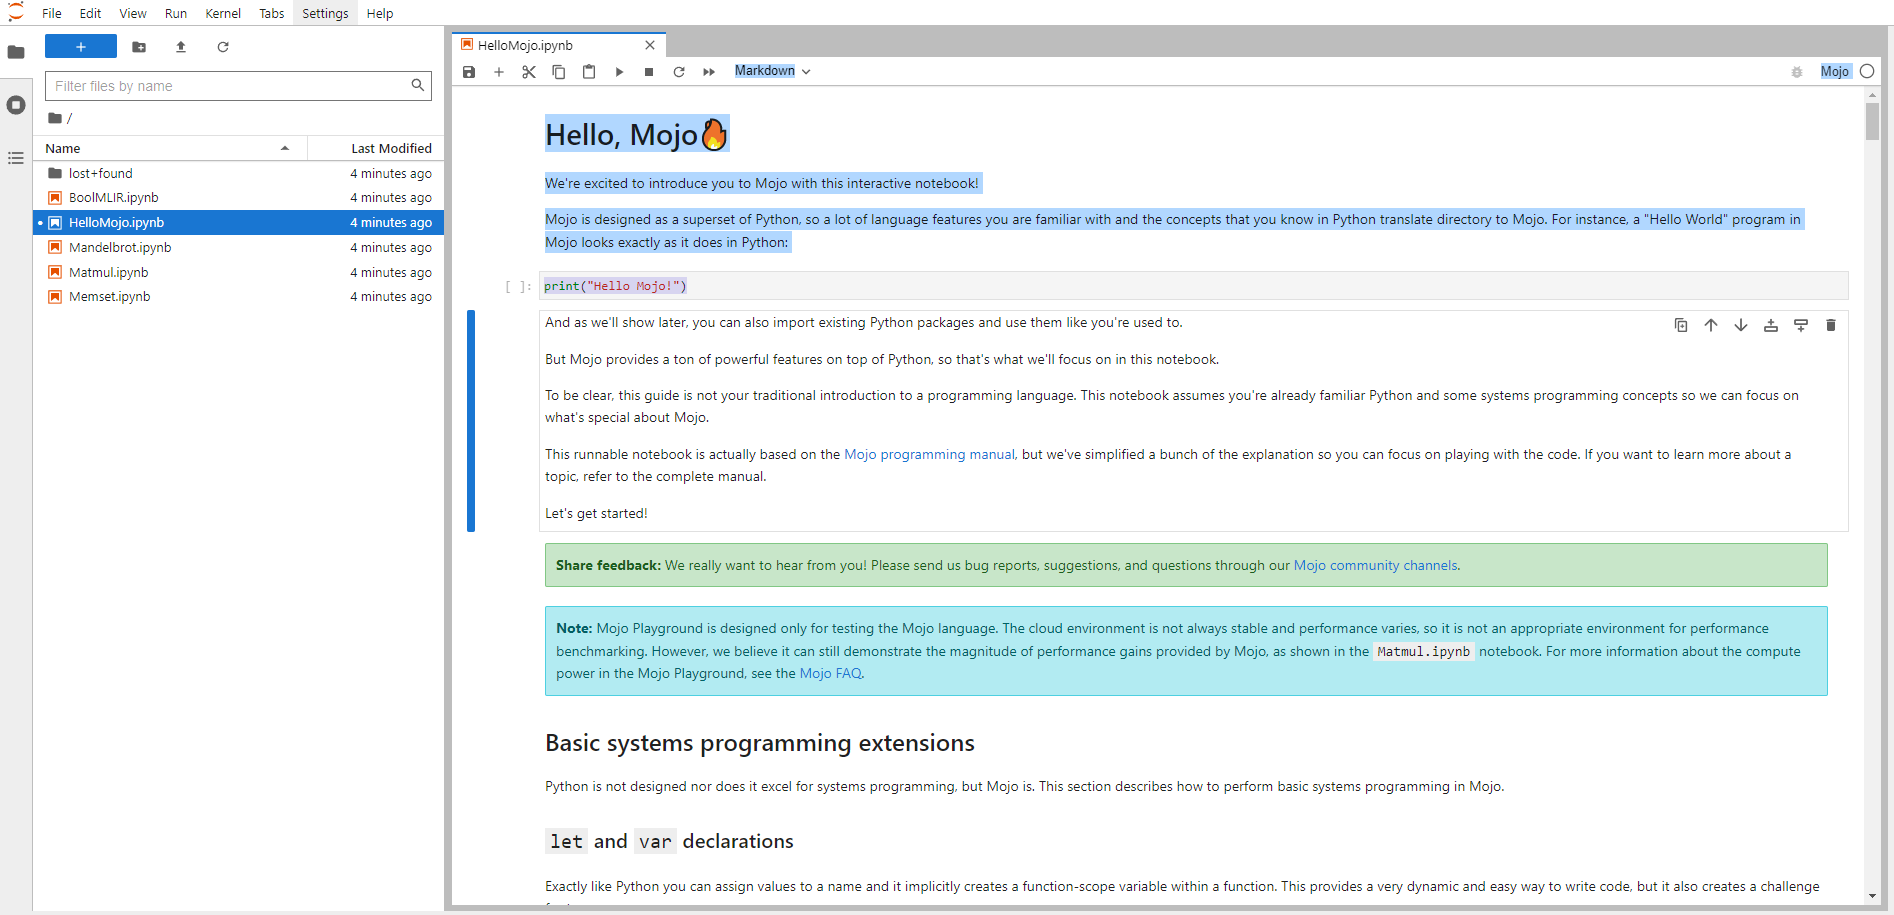
Task: Open the Mojo community channels link
Action: click(x=1375, y=565)
